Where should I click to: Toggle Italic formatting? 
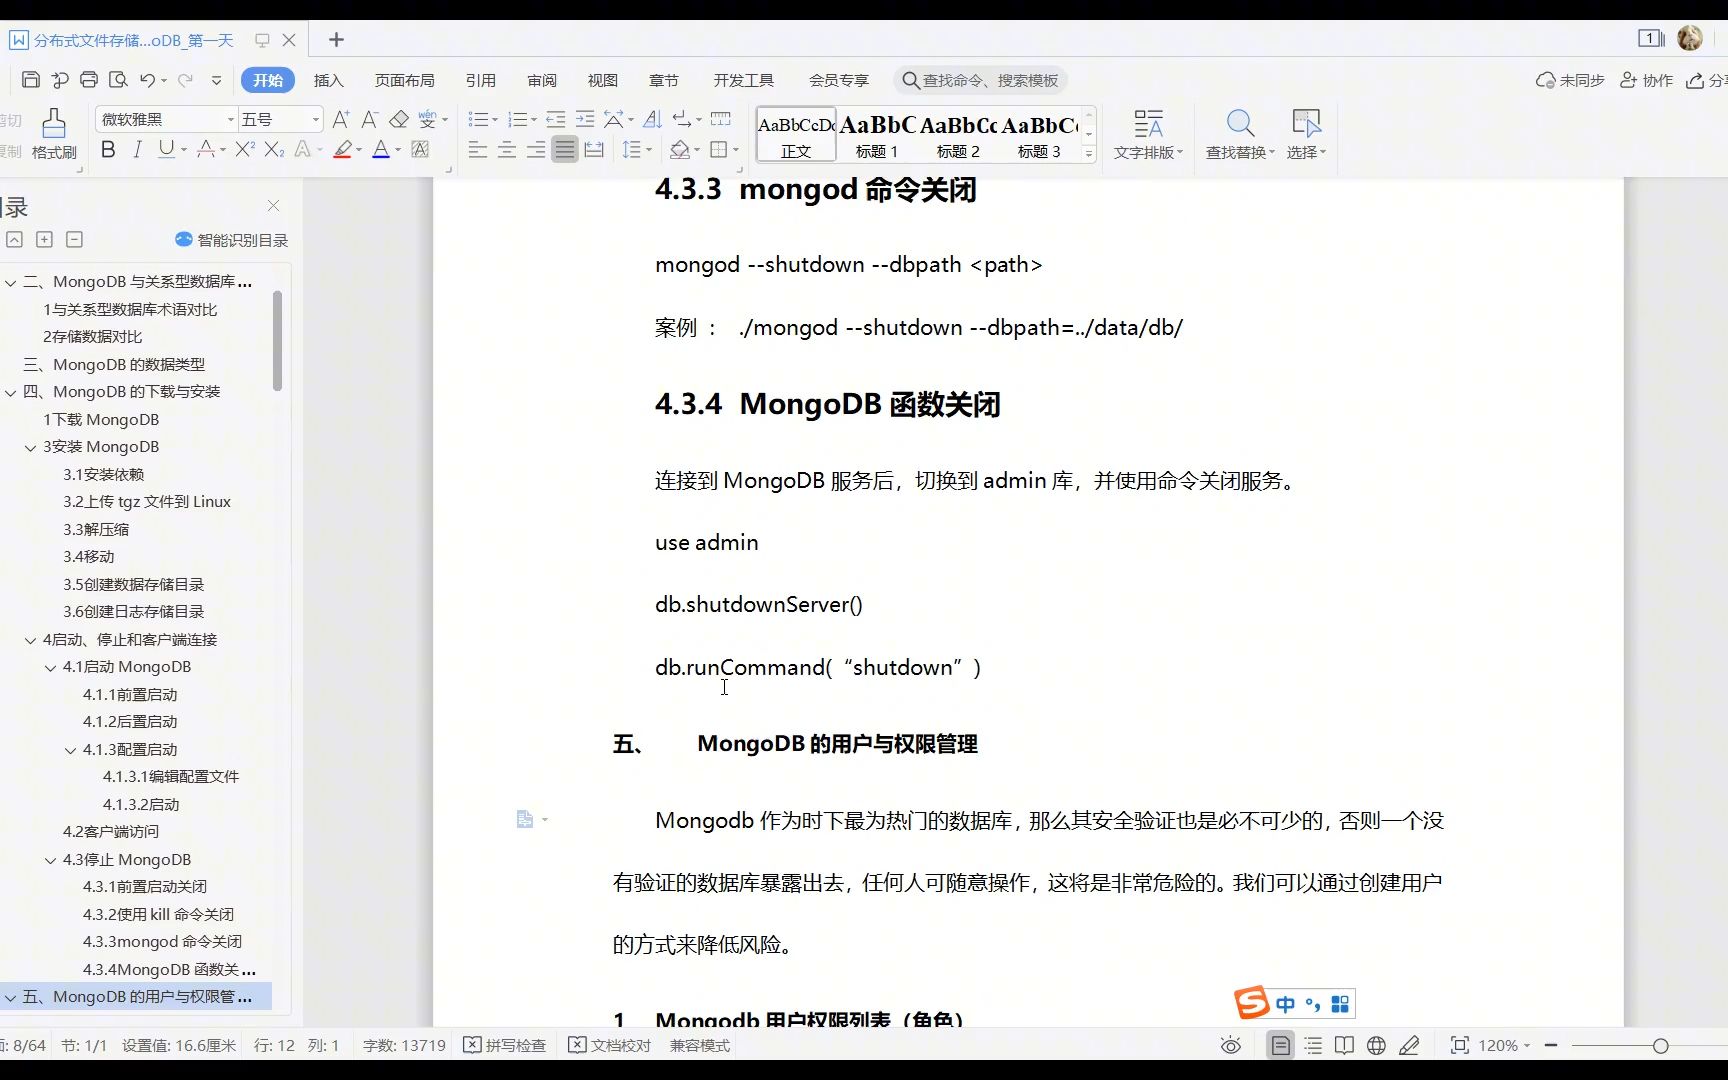[x=137, y=150]
